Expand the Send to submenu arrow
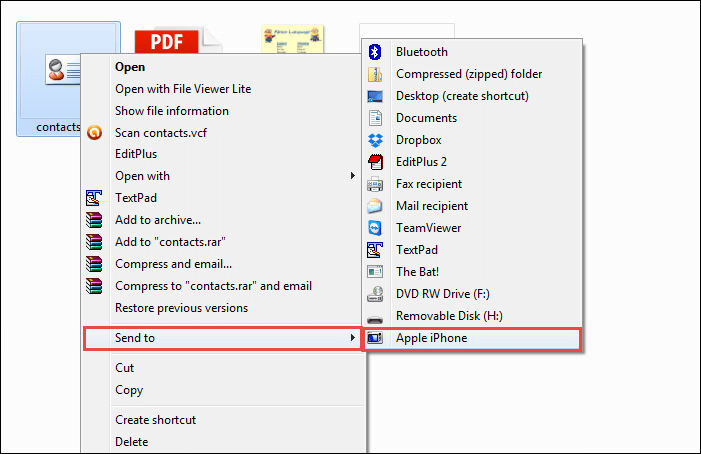 pos(353,338)
